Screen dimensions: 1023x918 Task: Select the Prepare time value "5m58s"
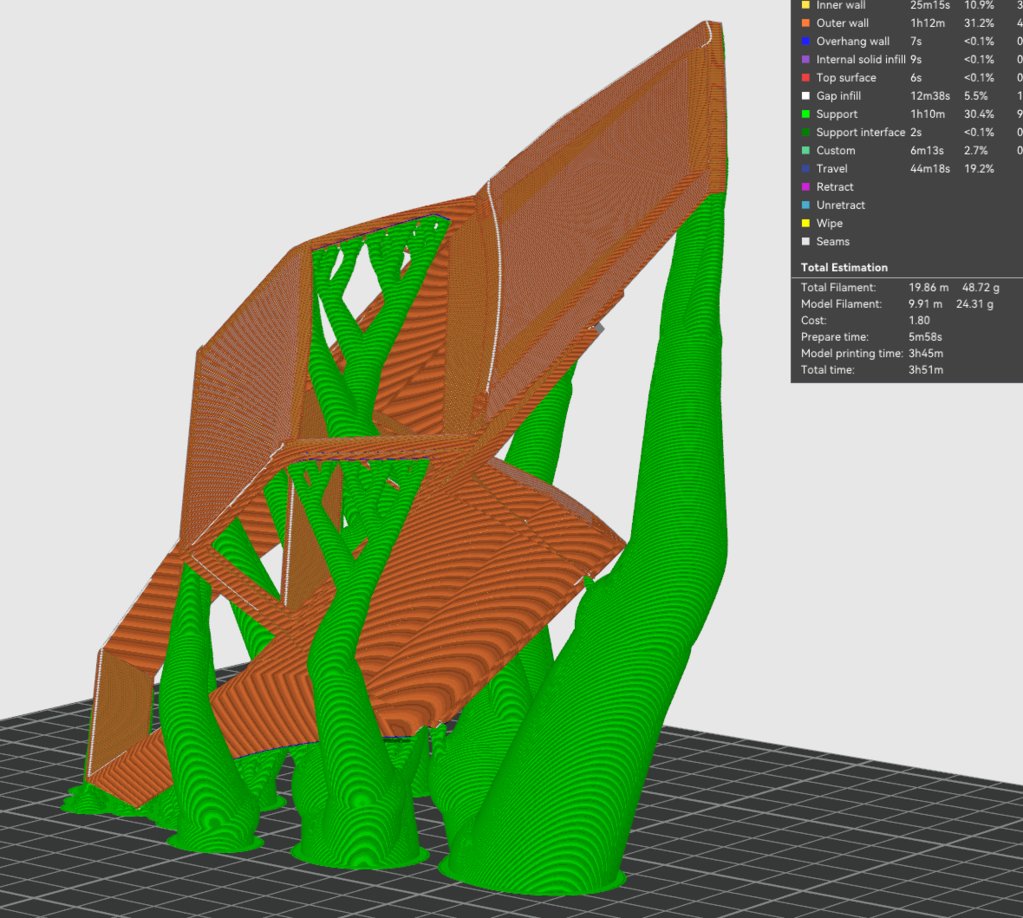(925, 337)
